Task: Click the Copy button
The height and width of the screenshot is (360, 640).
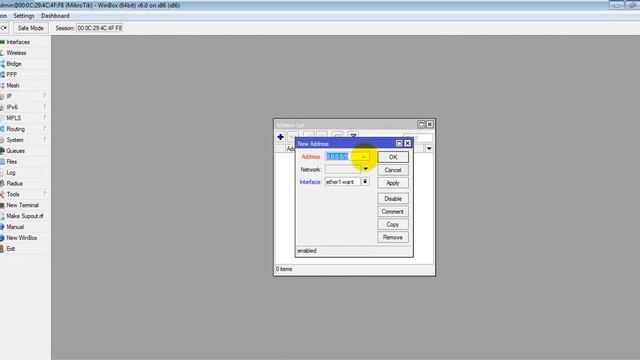Action: pos(393,224)
